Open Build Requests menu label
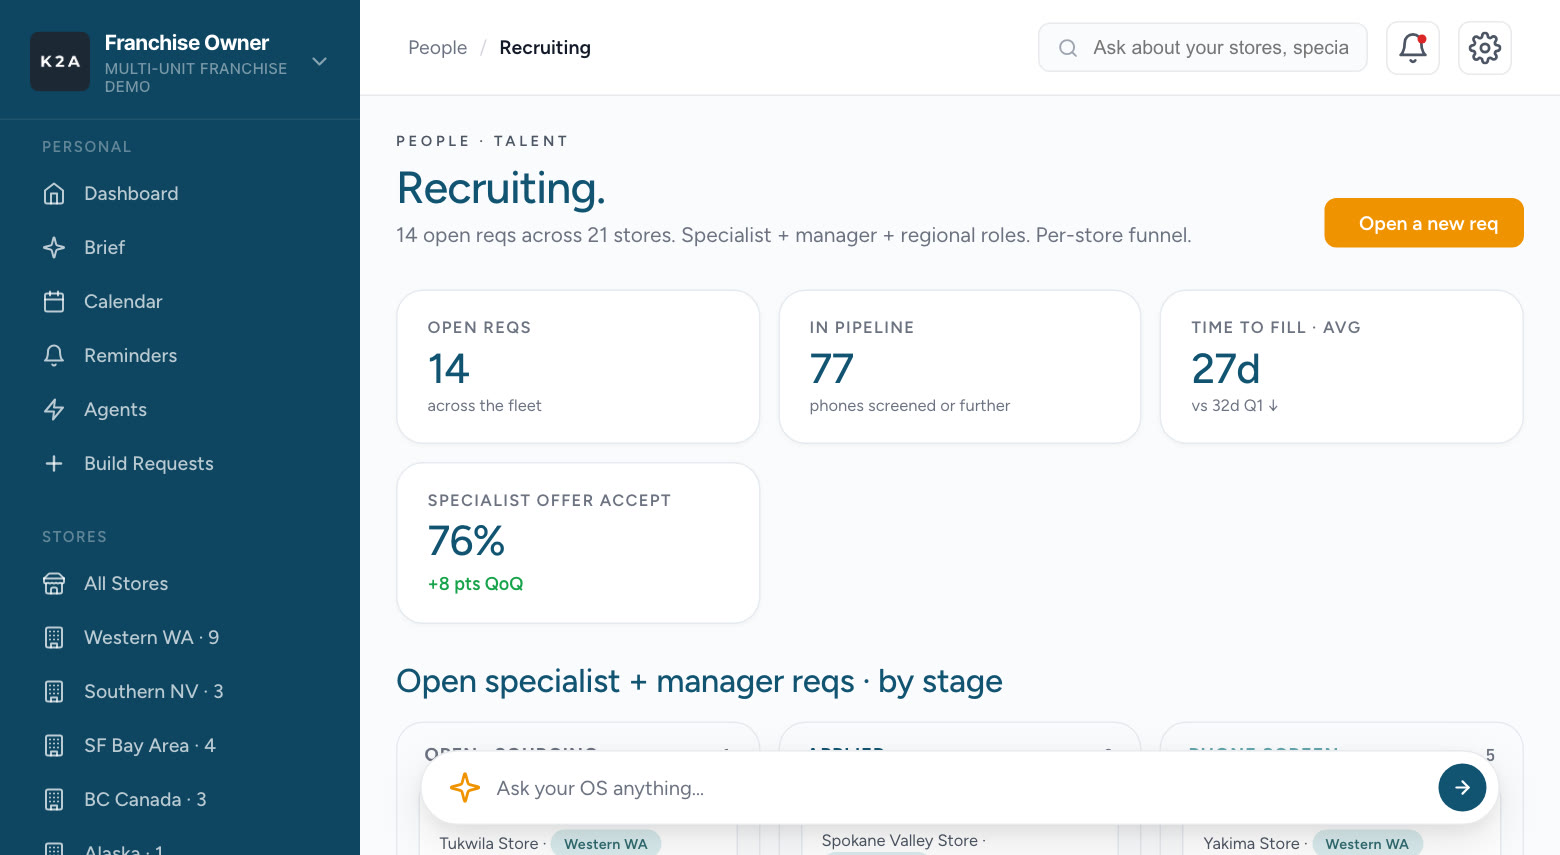1560x855 pixels. tap(149, 463)
